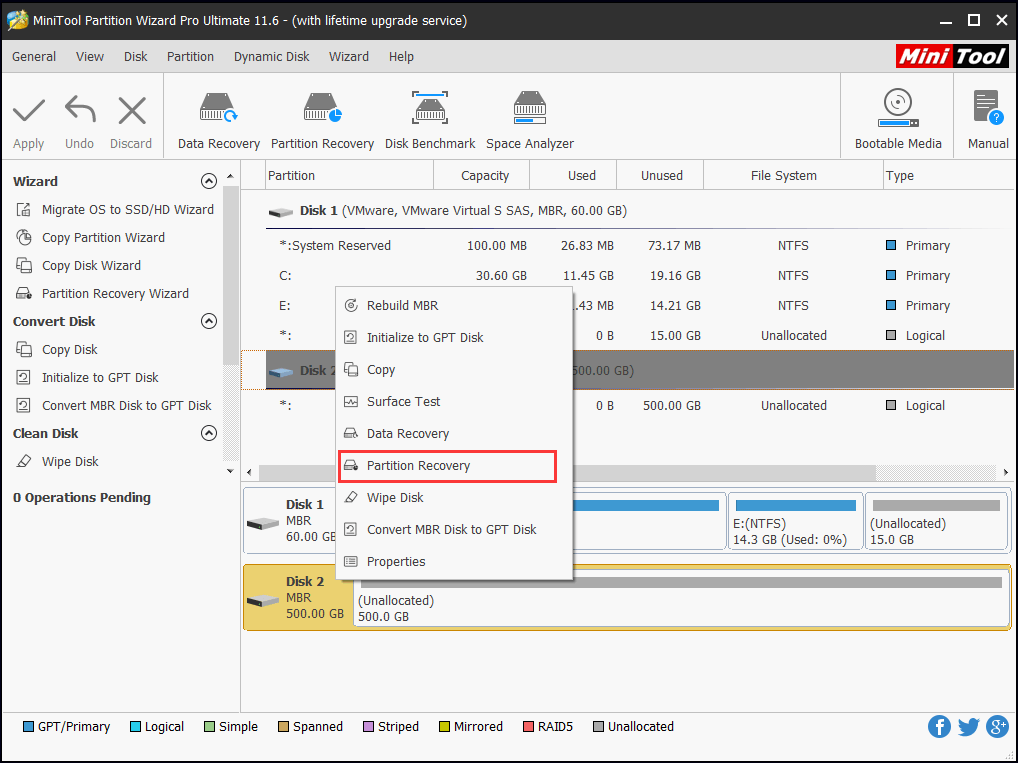1018x763 pixels.
Task: Open Partition Recovery Wizard in sidebar
Action: point(102,294)
